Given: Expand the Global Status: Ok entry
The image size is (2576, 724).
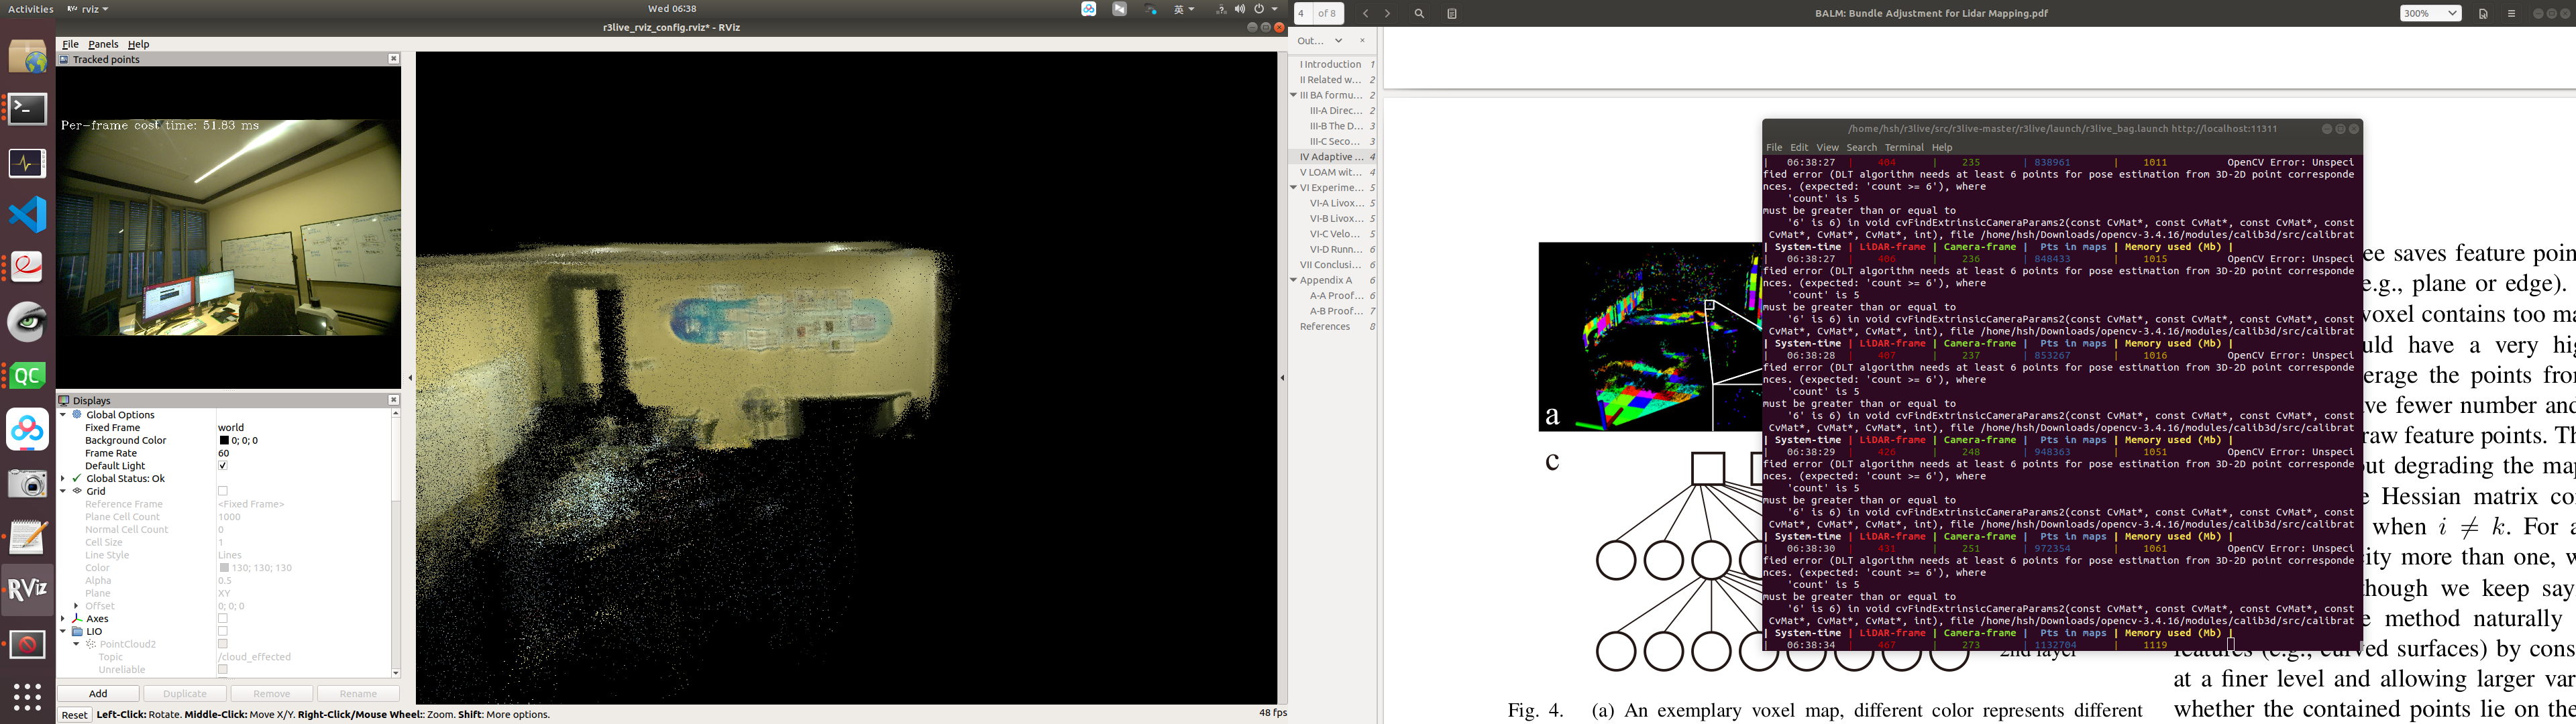Looking at the screenshot, I should 64,478.
